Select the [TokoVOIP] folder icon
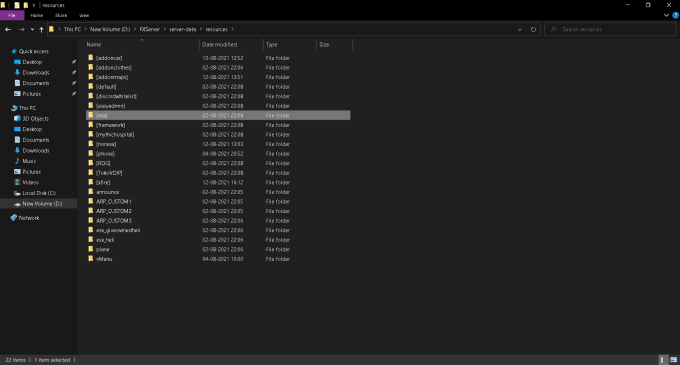 click(x=91, y=173)
